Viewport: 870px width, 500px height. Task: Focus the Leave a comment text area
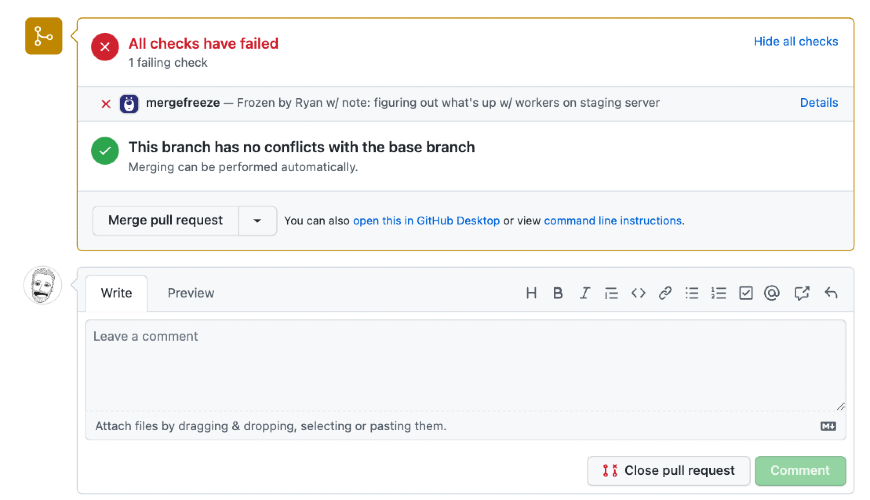(466, 365)
